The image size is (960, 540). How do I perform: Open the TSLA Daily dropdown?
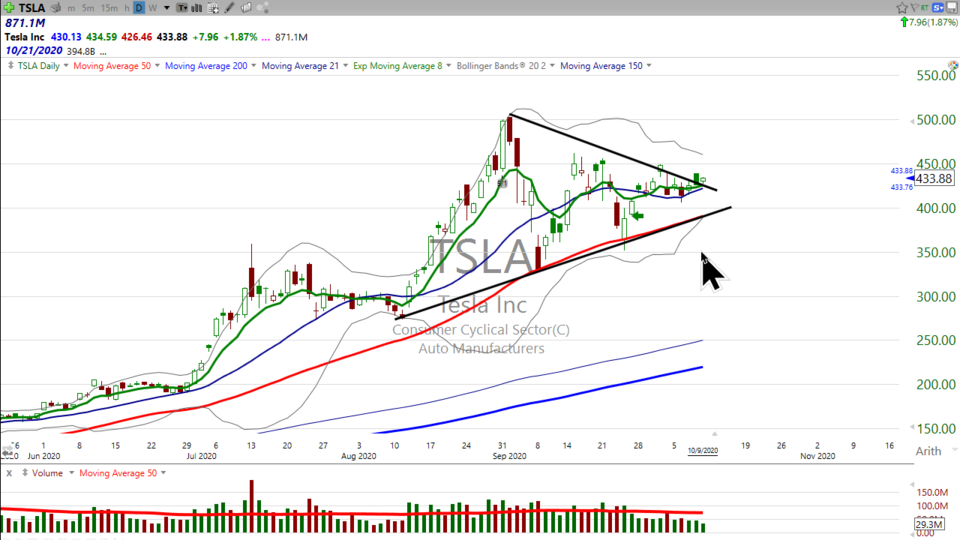[x=66, y=66]
